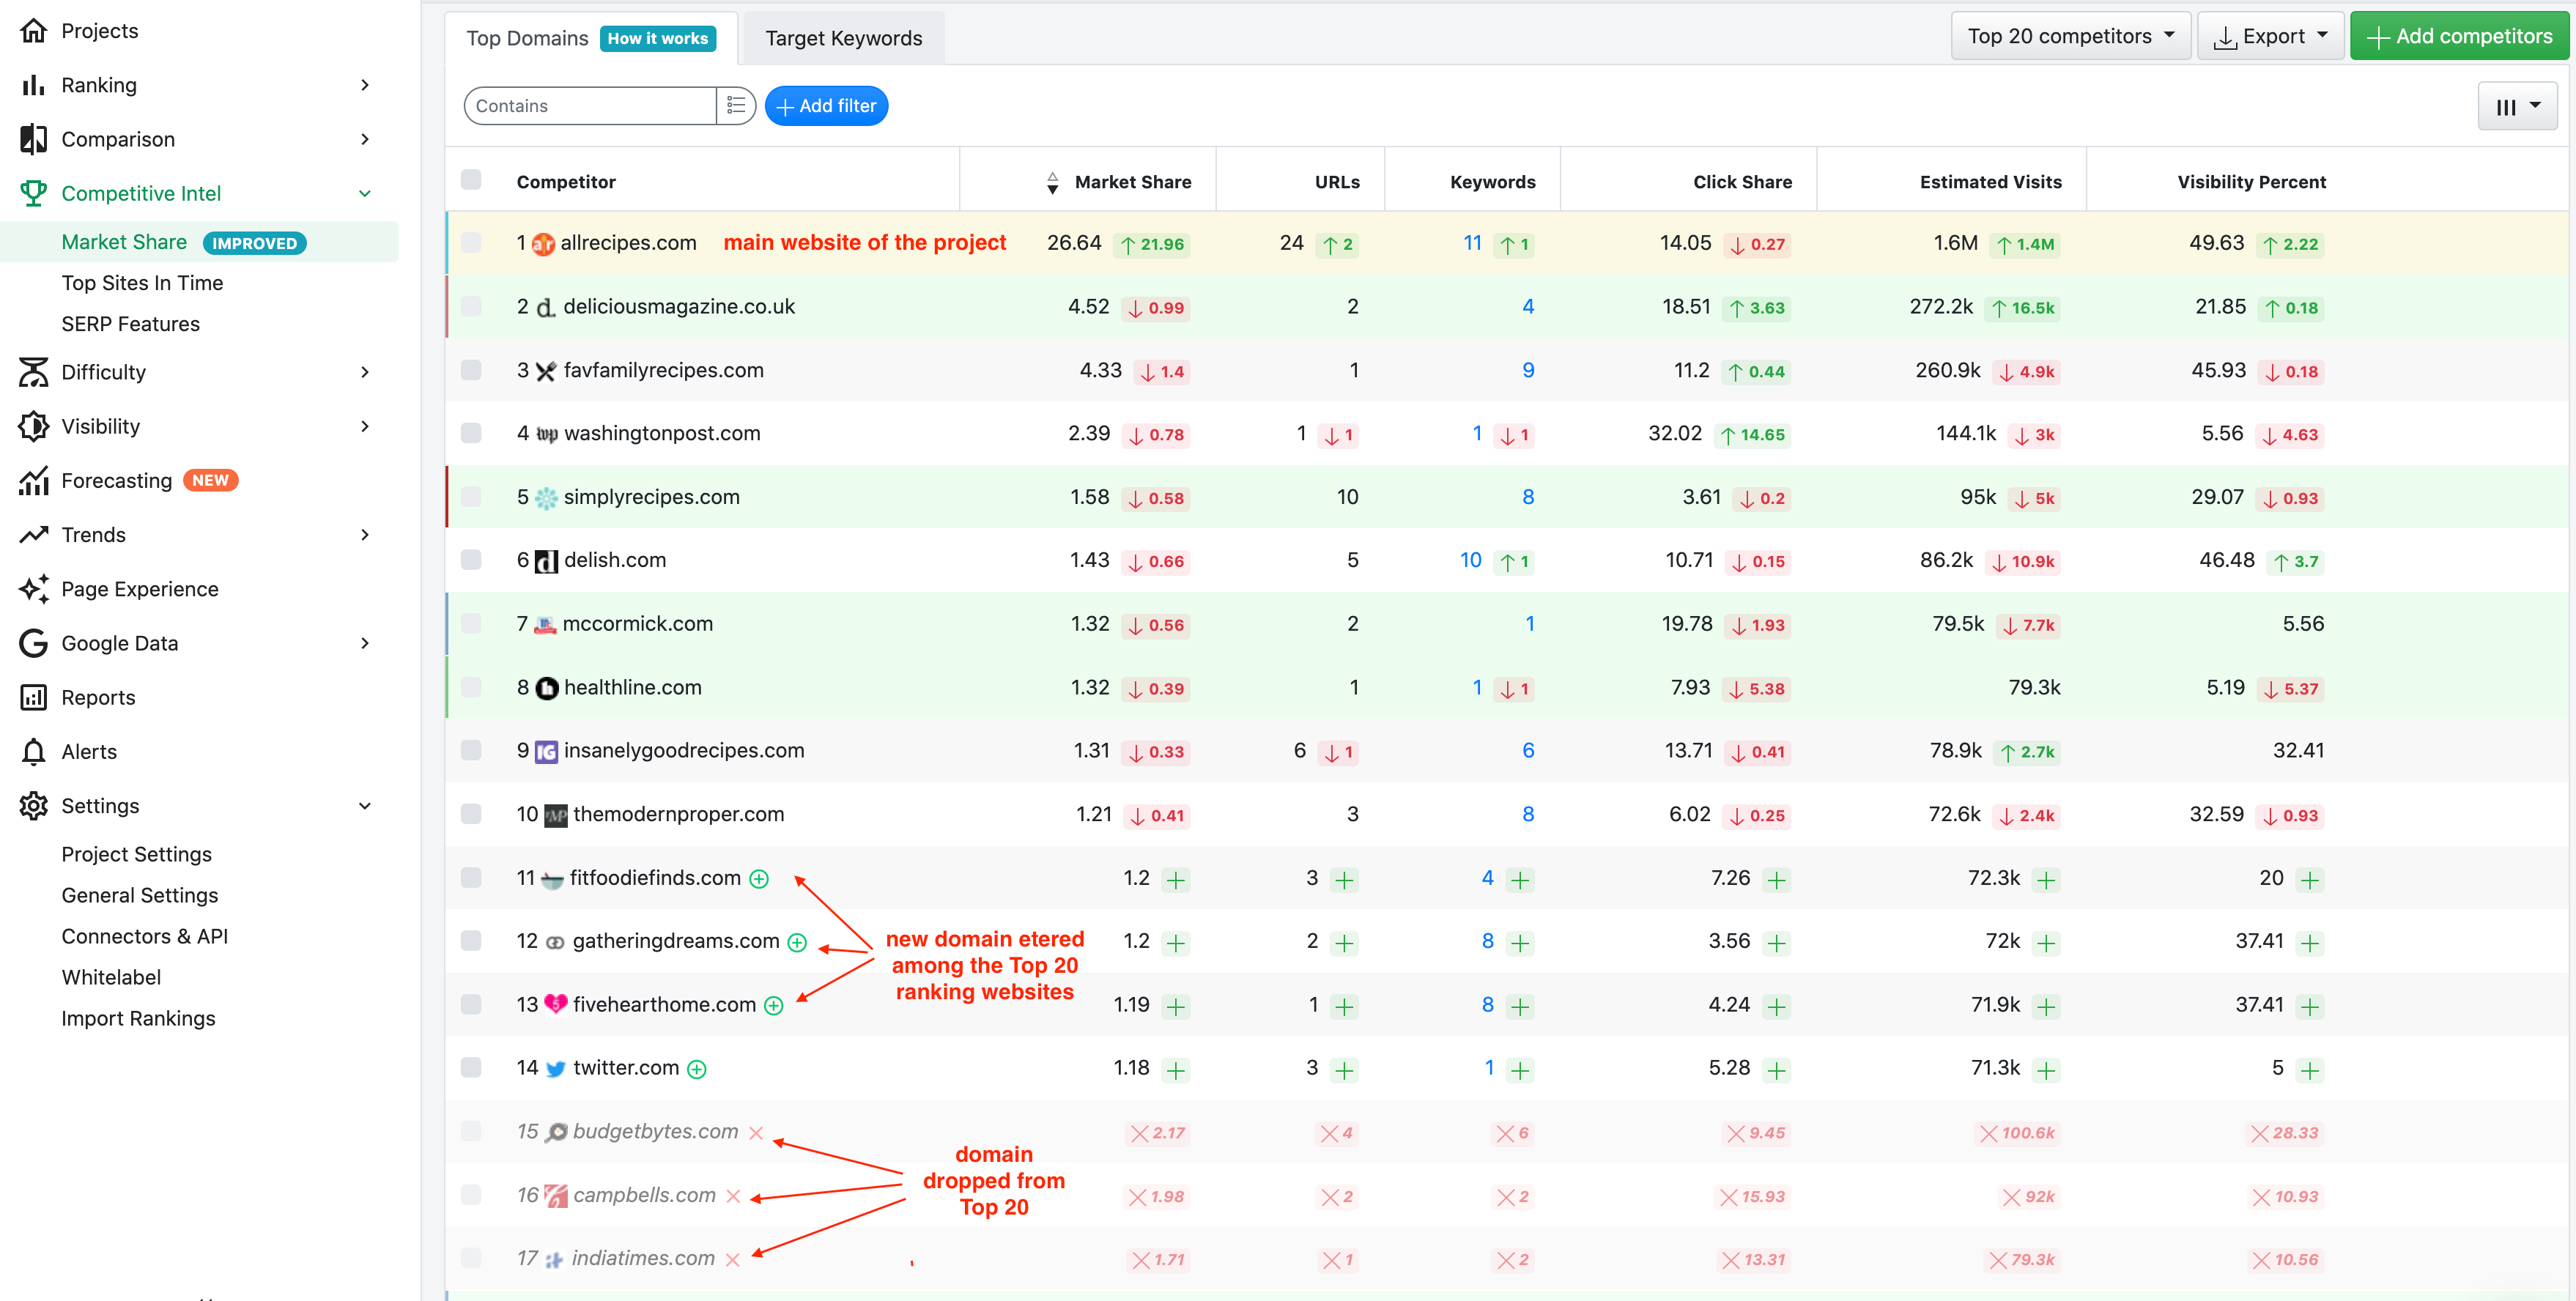Open keyword count 9 for favfamilyrecipes.com
2576x1301 pixels.
click(1528, 370)
